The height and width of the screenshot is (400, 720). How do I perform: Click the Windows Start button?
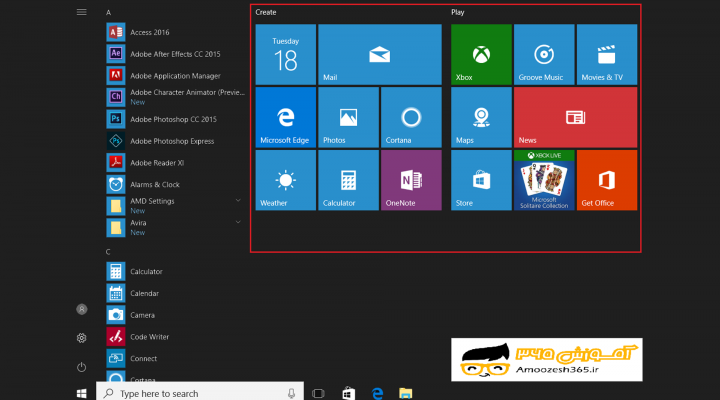(82, 393)
